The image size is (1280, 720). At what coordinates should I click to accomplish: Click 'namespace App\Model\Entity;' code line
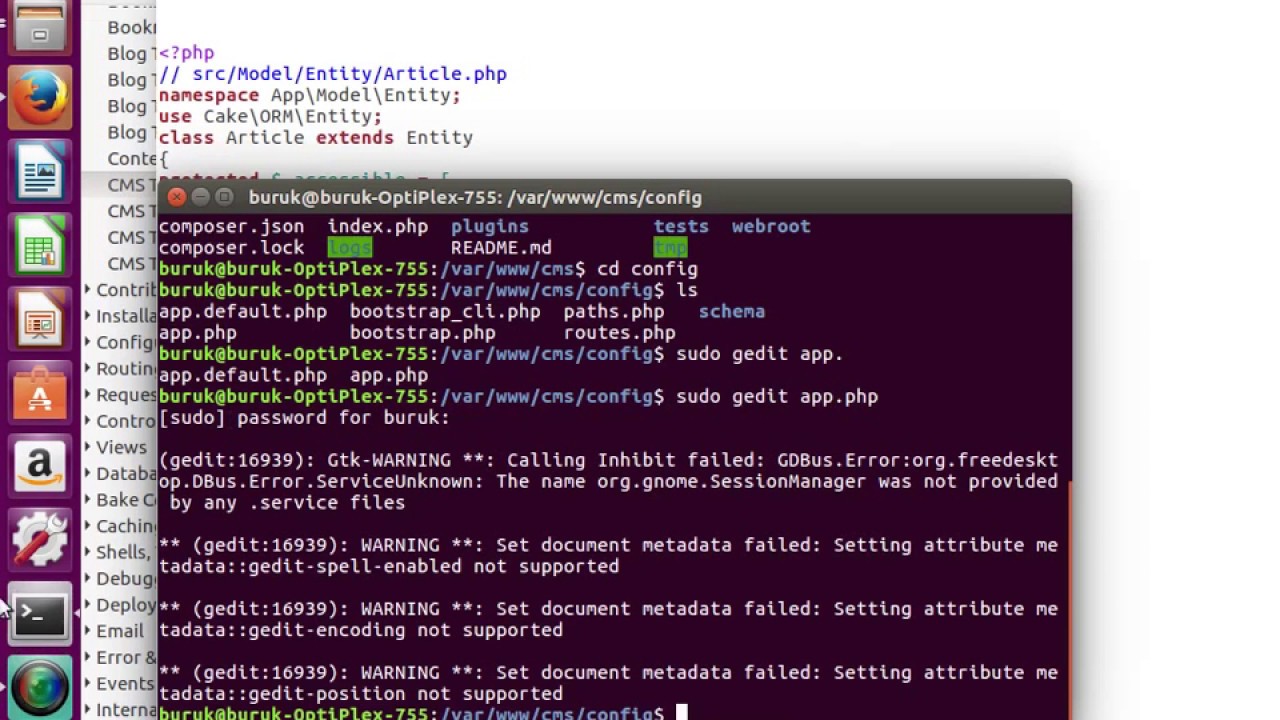[x=310, y=95]
